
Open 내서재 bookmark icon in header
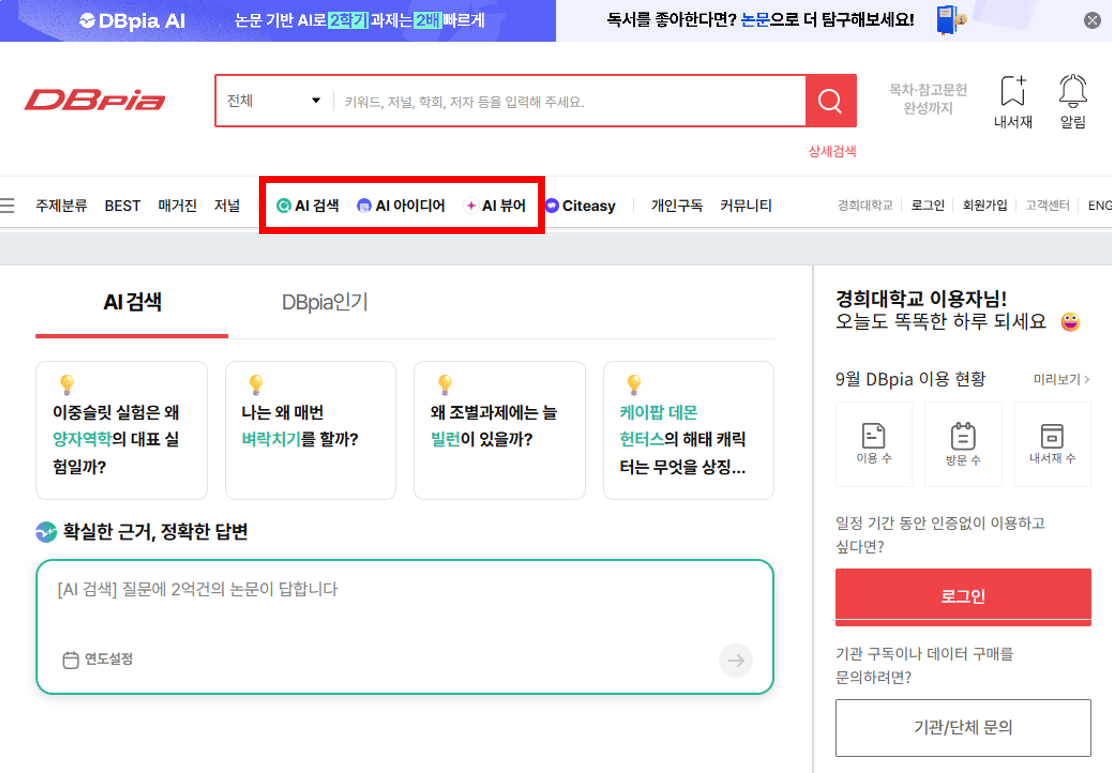click(1013, 92)
